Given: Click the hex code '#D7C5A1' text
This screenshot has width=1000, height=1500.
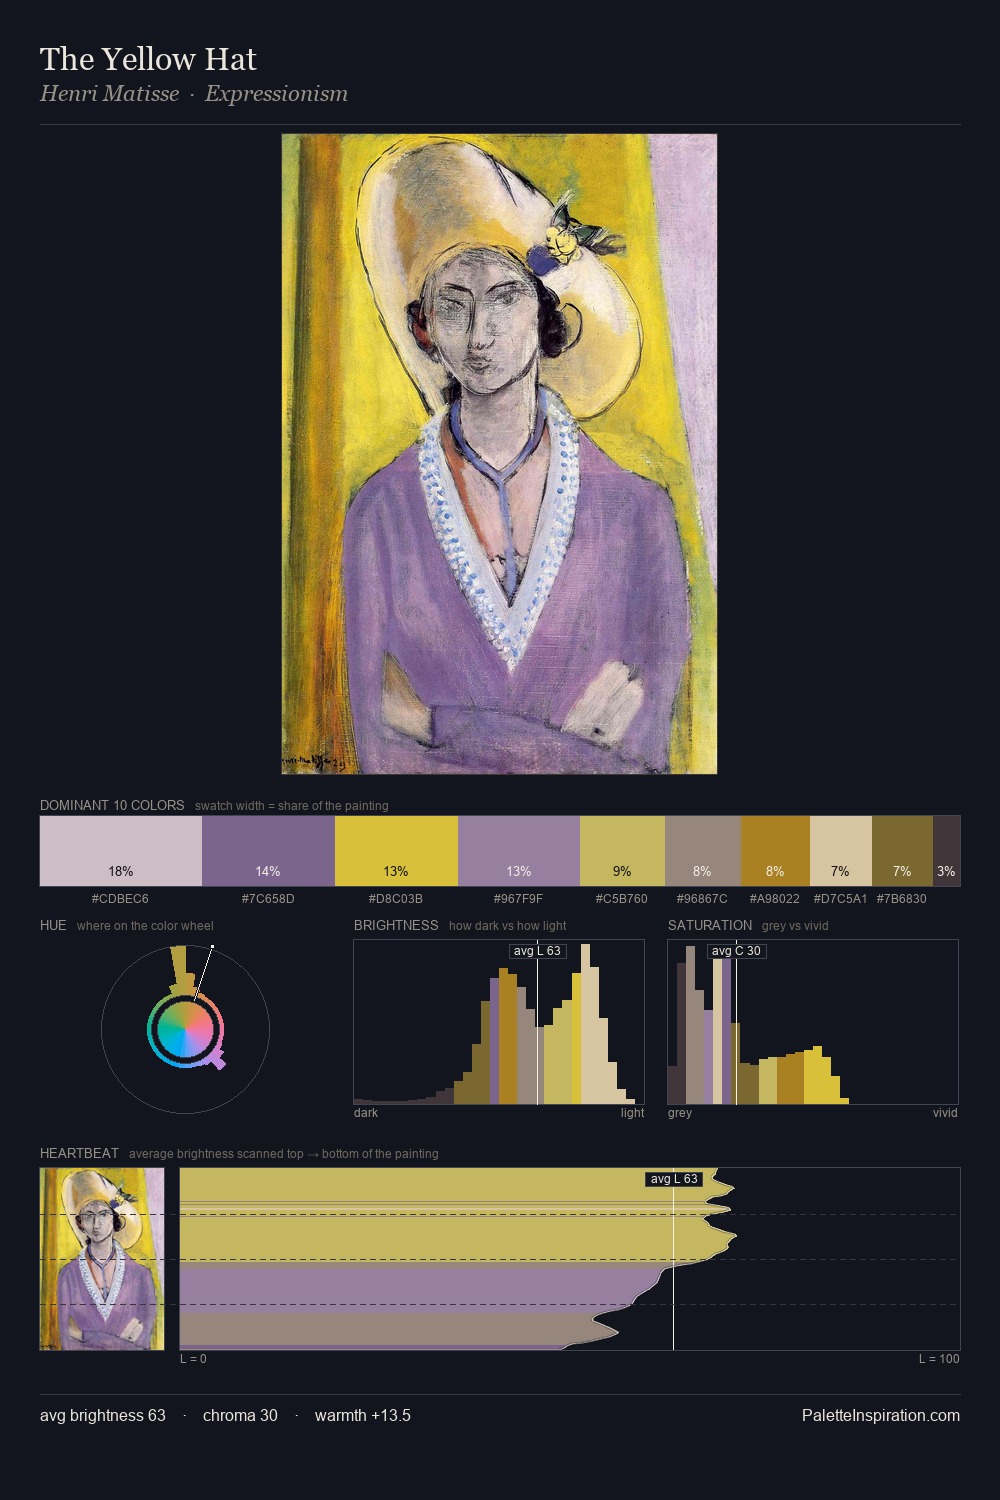Looking at the screenshot, I should coord(840,899).
